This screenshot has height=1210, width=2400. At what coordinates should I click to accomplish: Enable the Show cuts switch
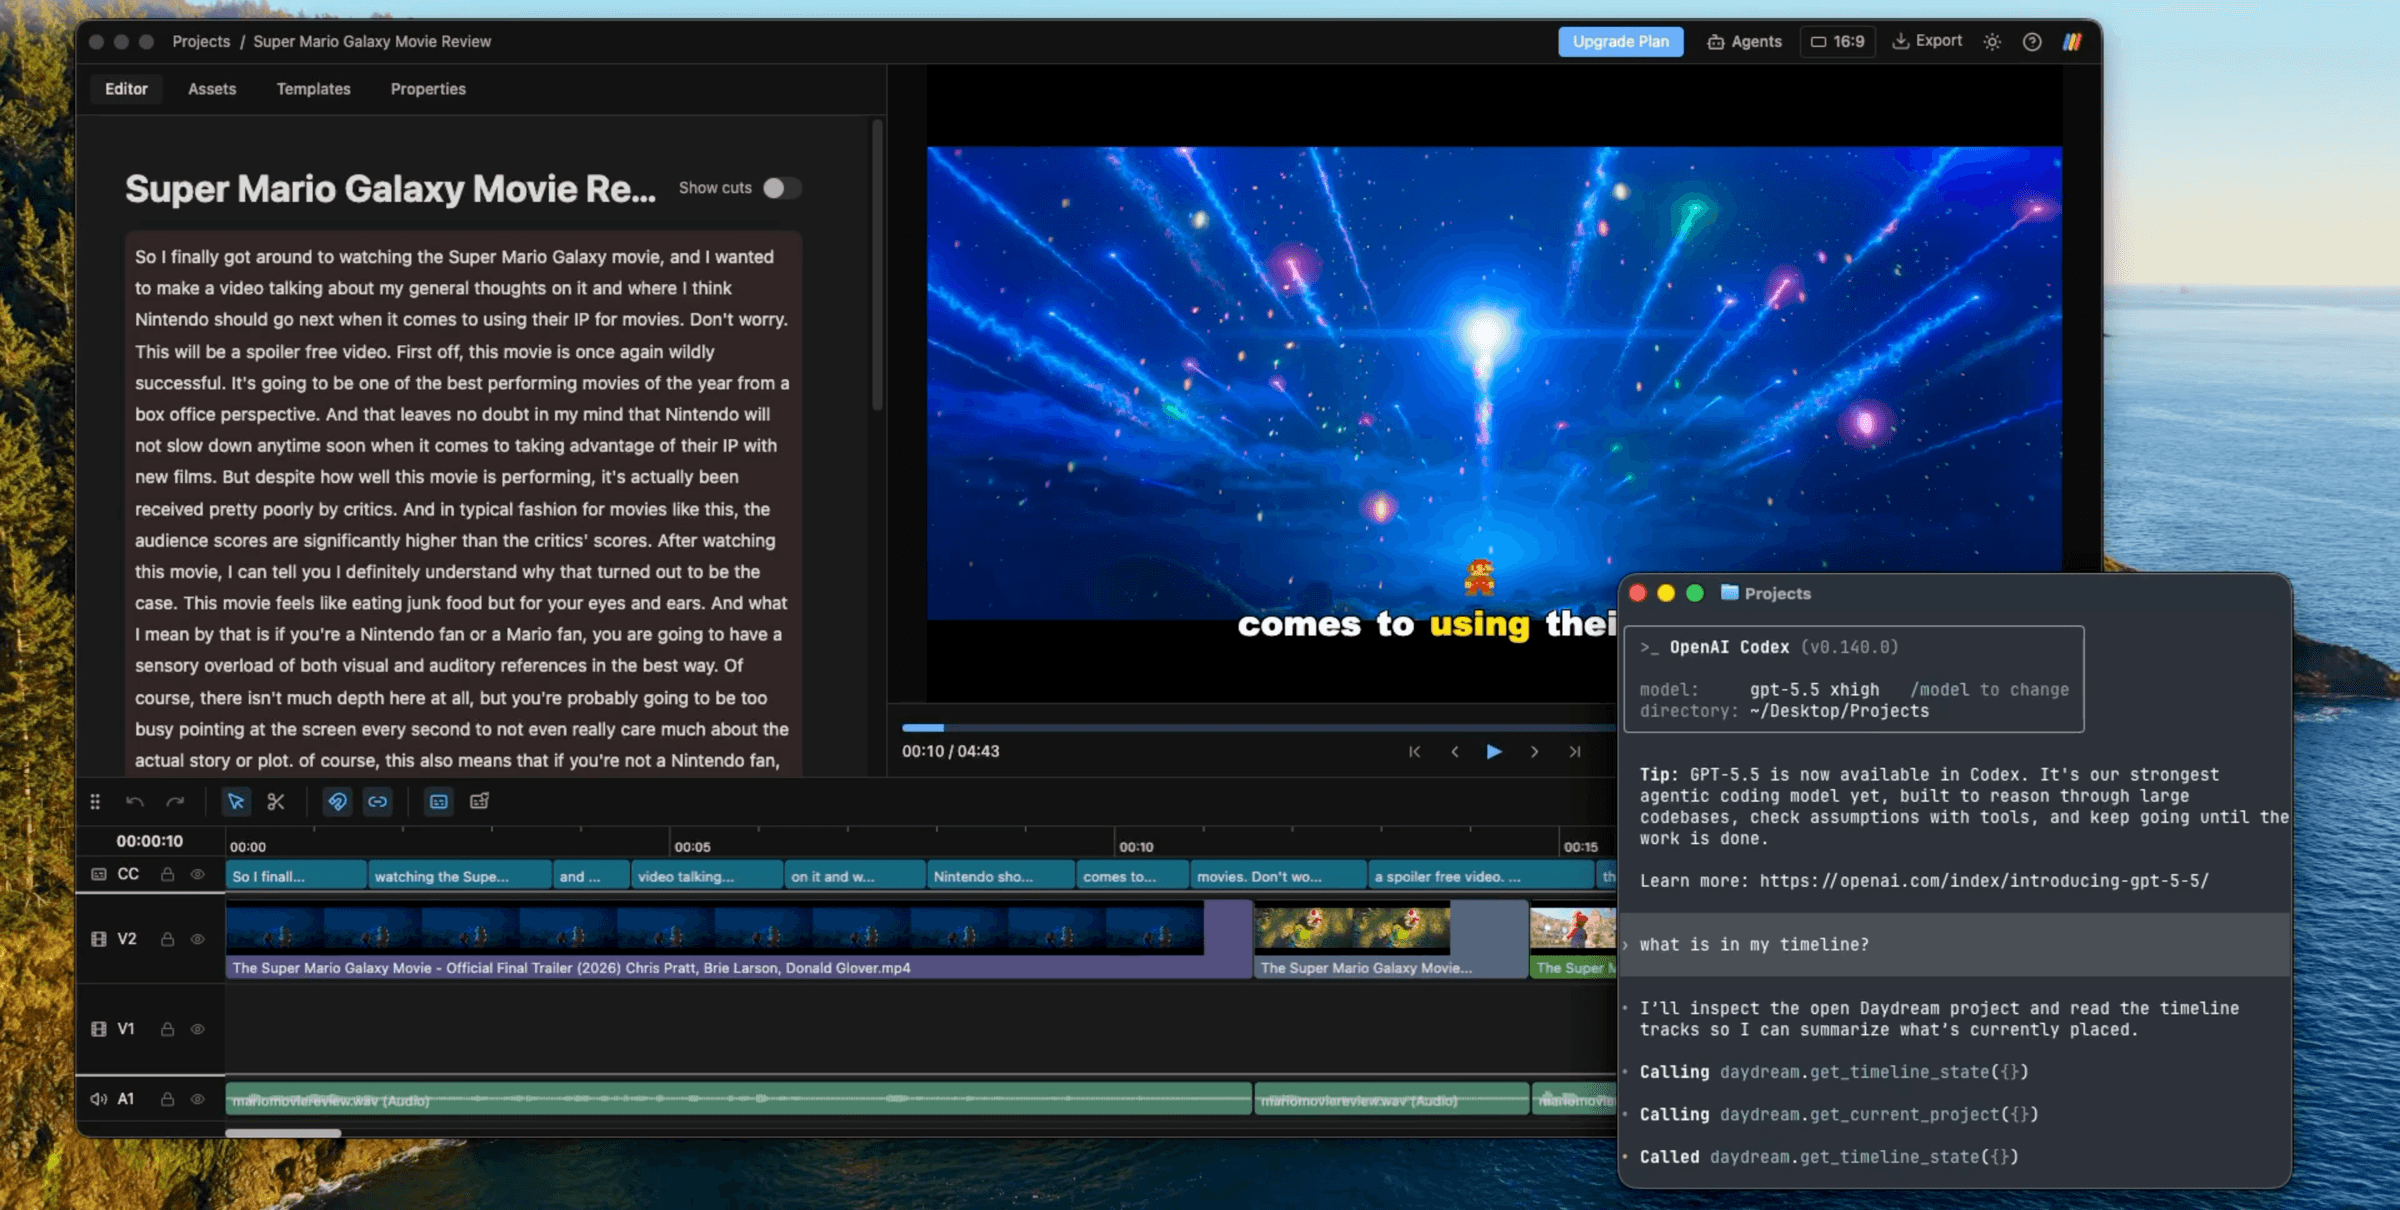point(782,188)
